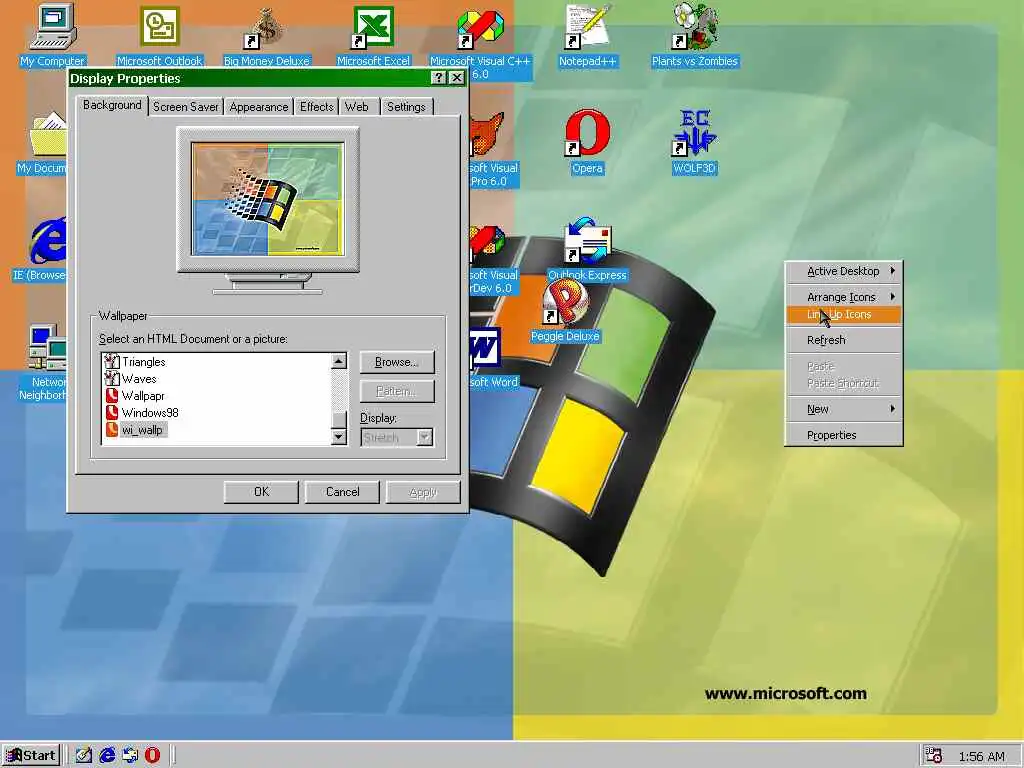Choose the Wallpapr wallpaper entry
The height and width of the screenshot is (768, 1024).
[x=135, y=396]
